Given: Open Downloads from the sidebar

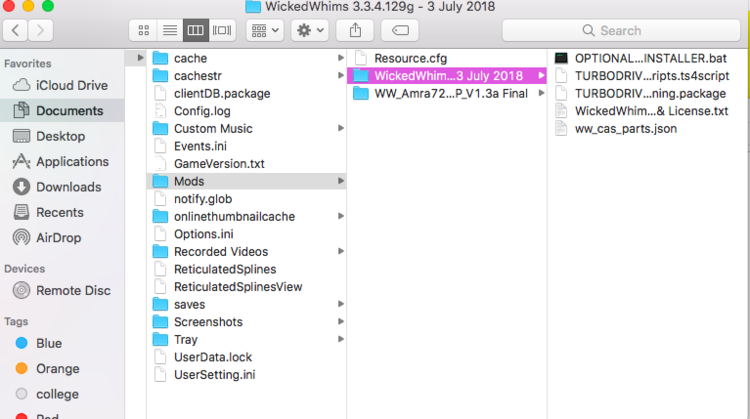Looking at the screenshot, I should tap(62, 187).
